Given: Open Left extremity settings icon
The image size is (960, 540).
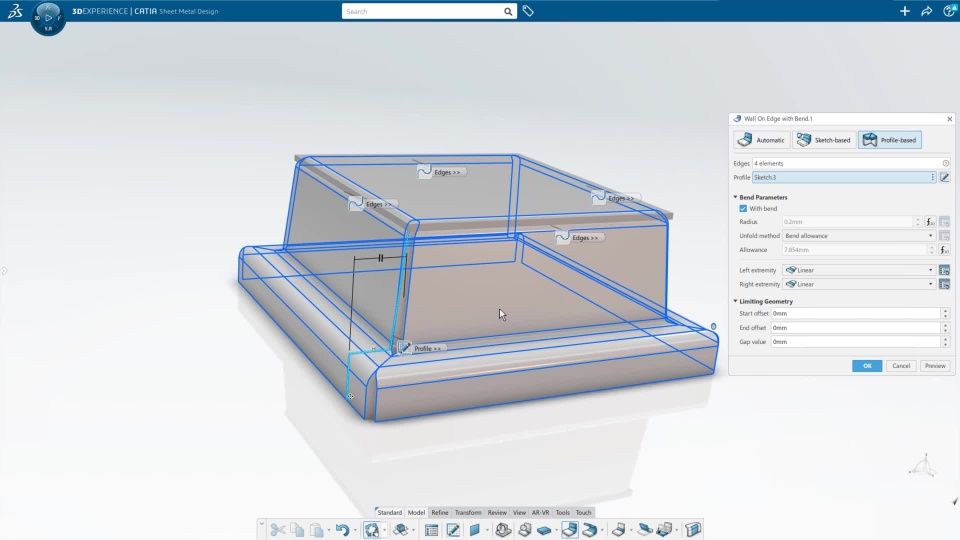Looking at the screenshot, I should (945, 270).
